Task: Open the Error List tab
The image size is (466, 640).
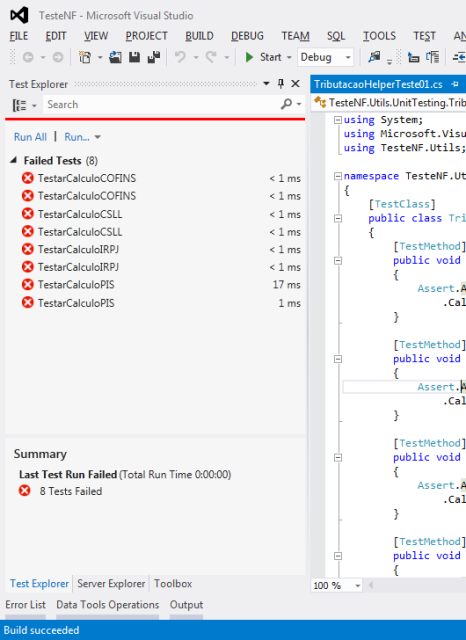Action: pos(25,605)
